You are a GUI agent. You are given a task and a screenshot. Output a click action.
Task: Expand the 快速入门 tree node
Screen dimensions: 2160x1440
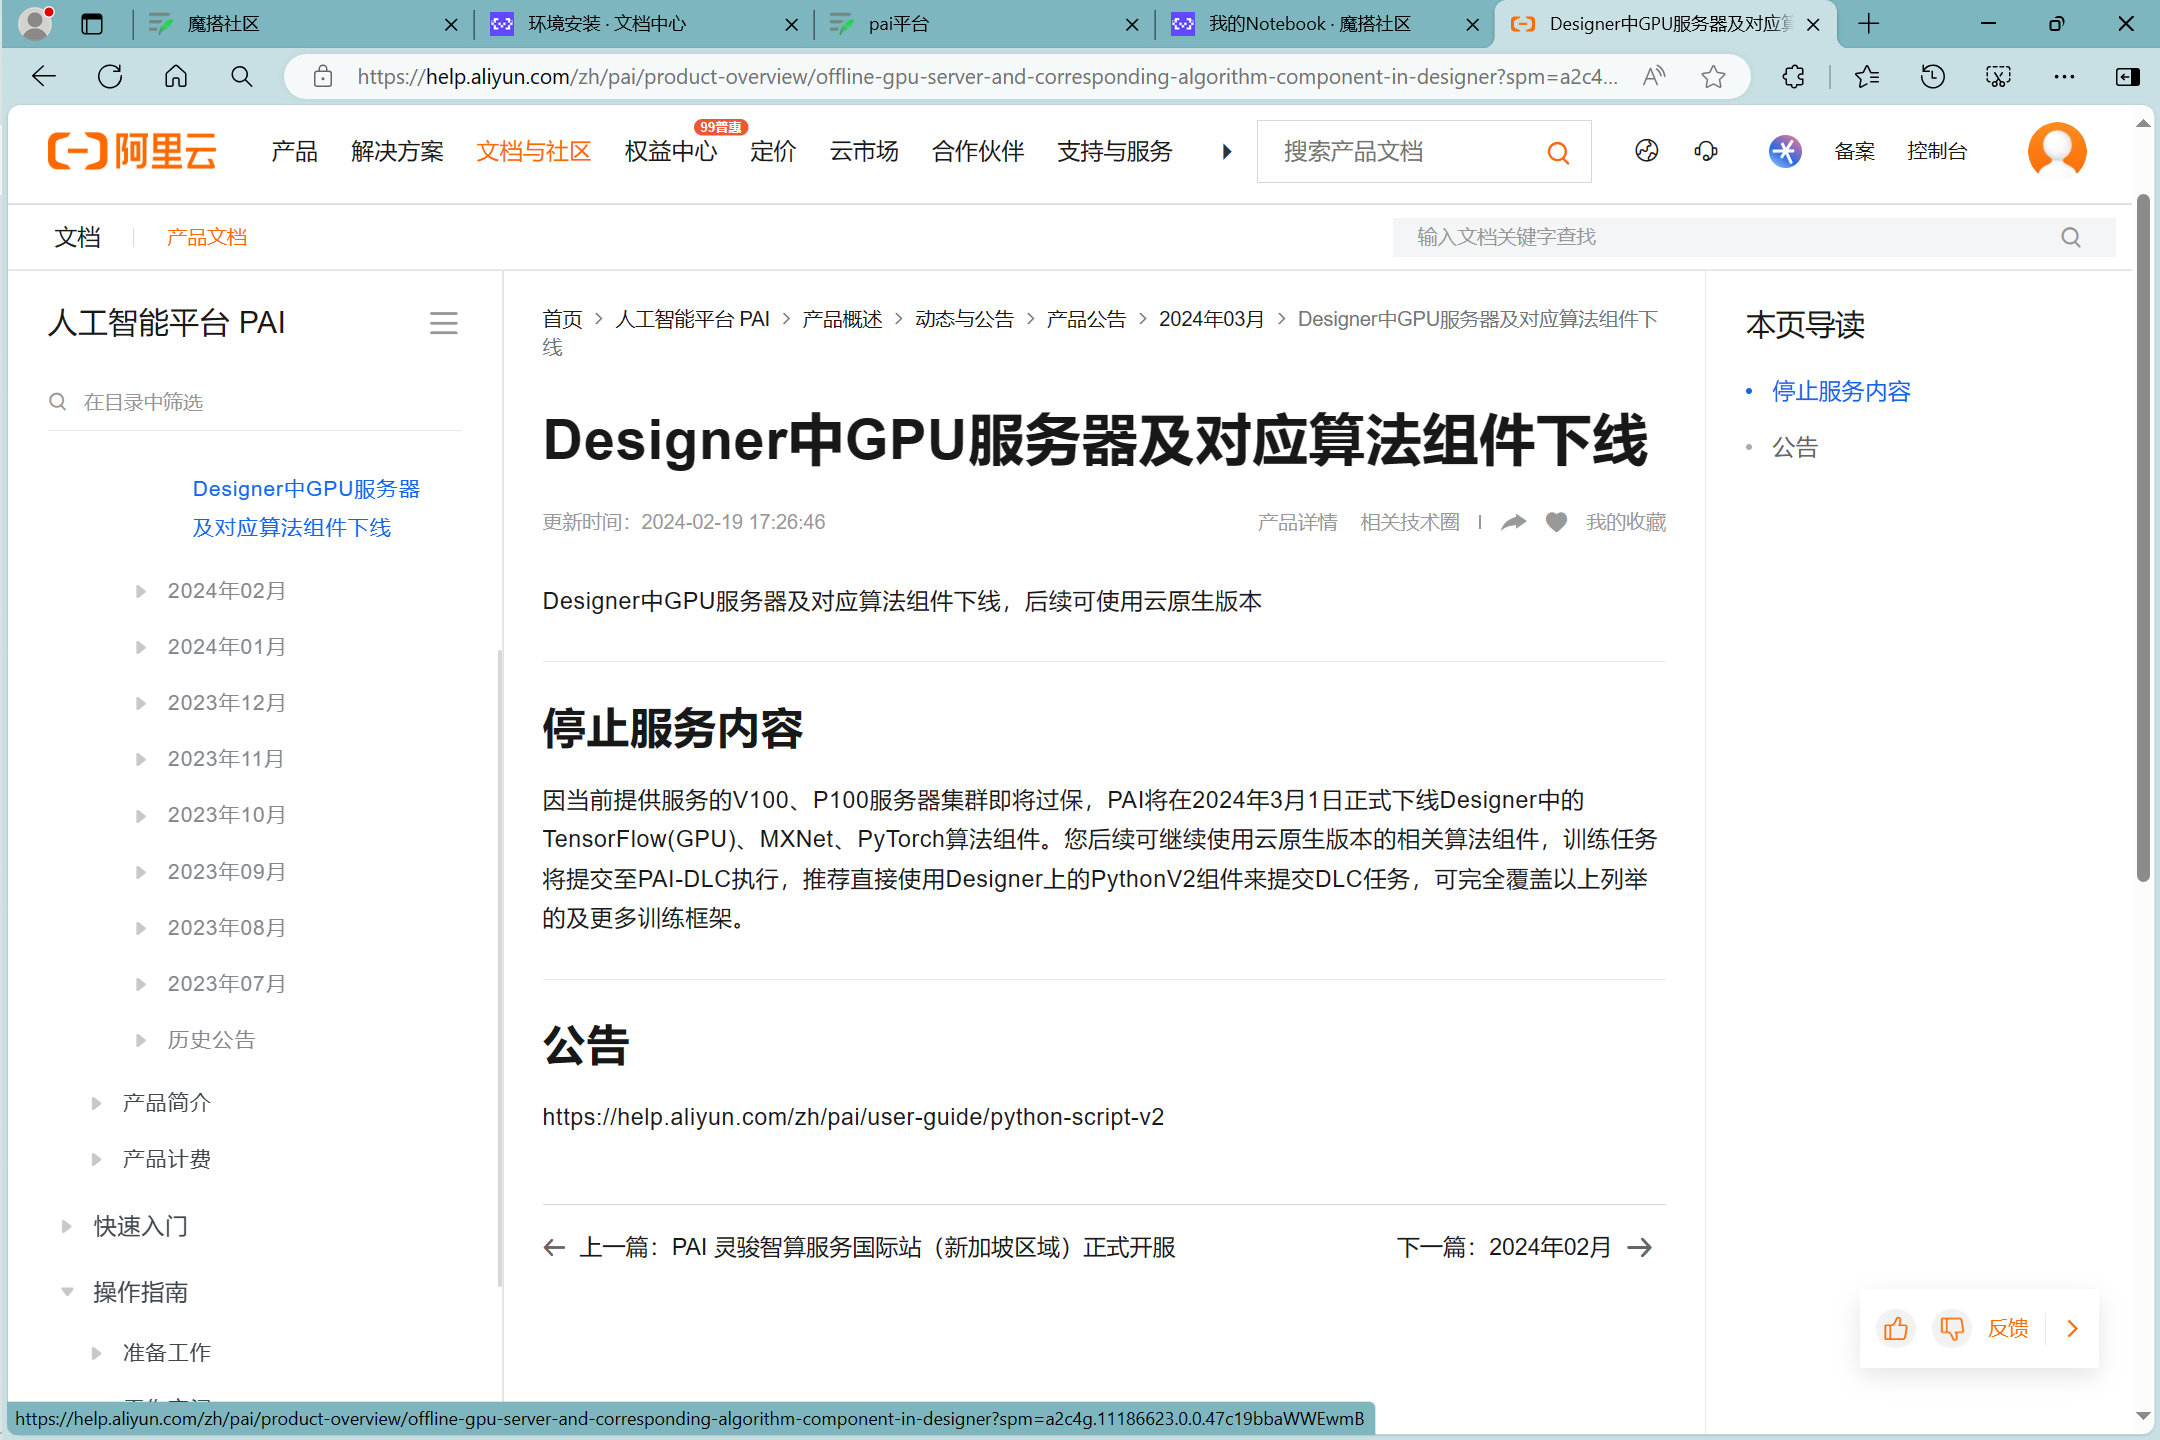[x=66, y=1226]
